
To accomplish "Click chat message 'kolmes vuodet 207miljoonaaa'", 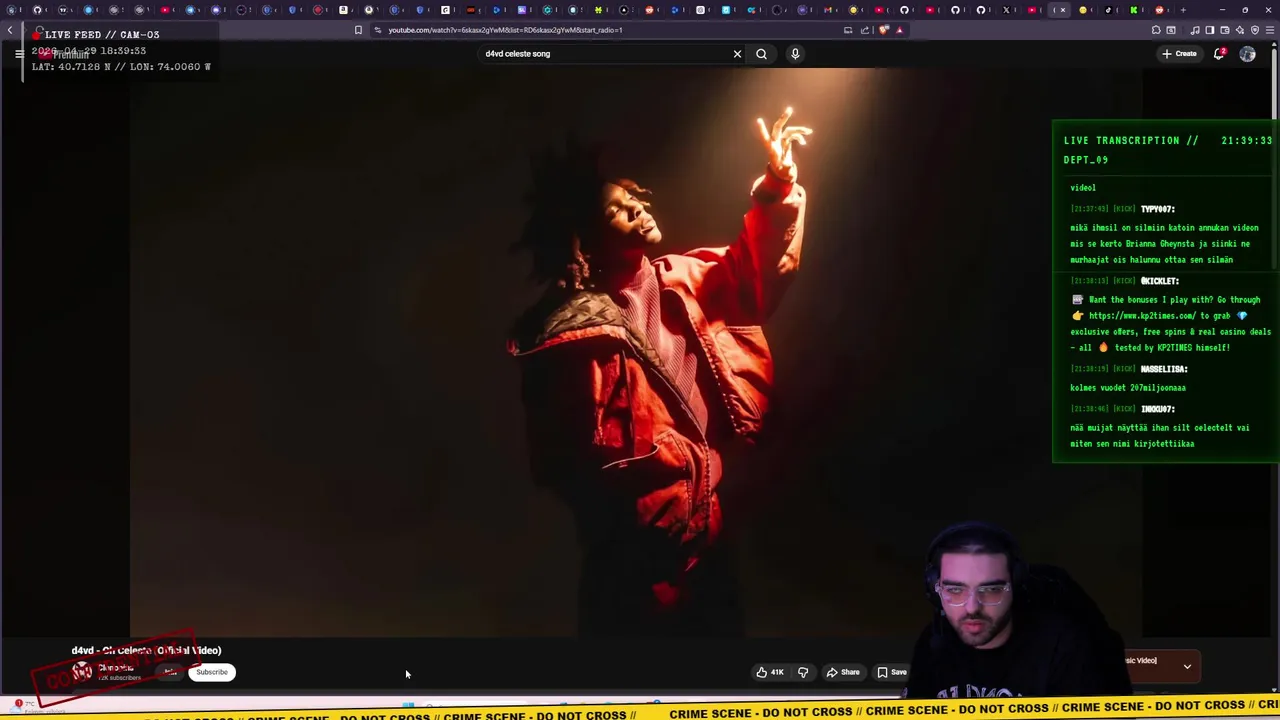I will (x=1128, y=388).
